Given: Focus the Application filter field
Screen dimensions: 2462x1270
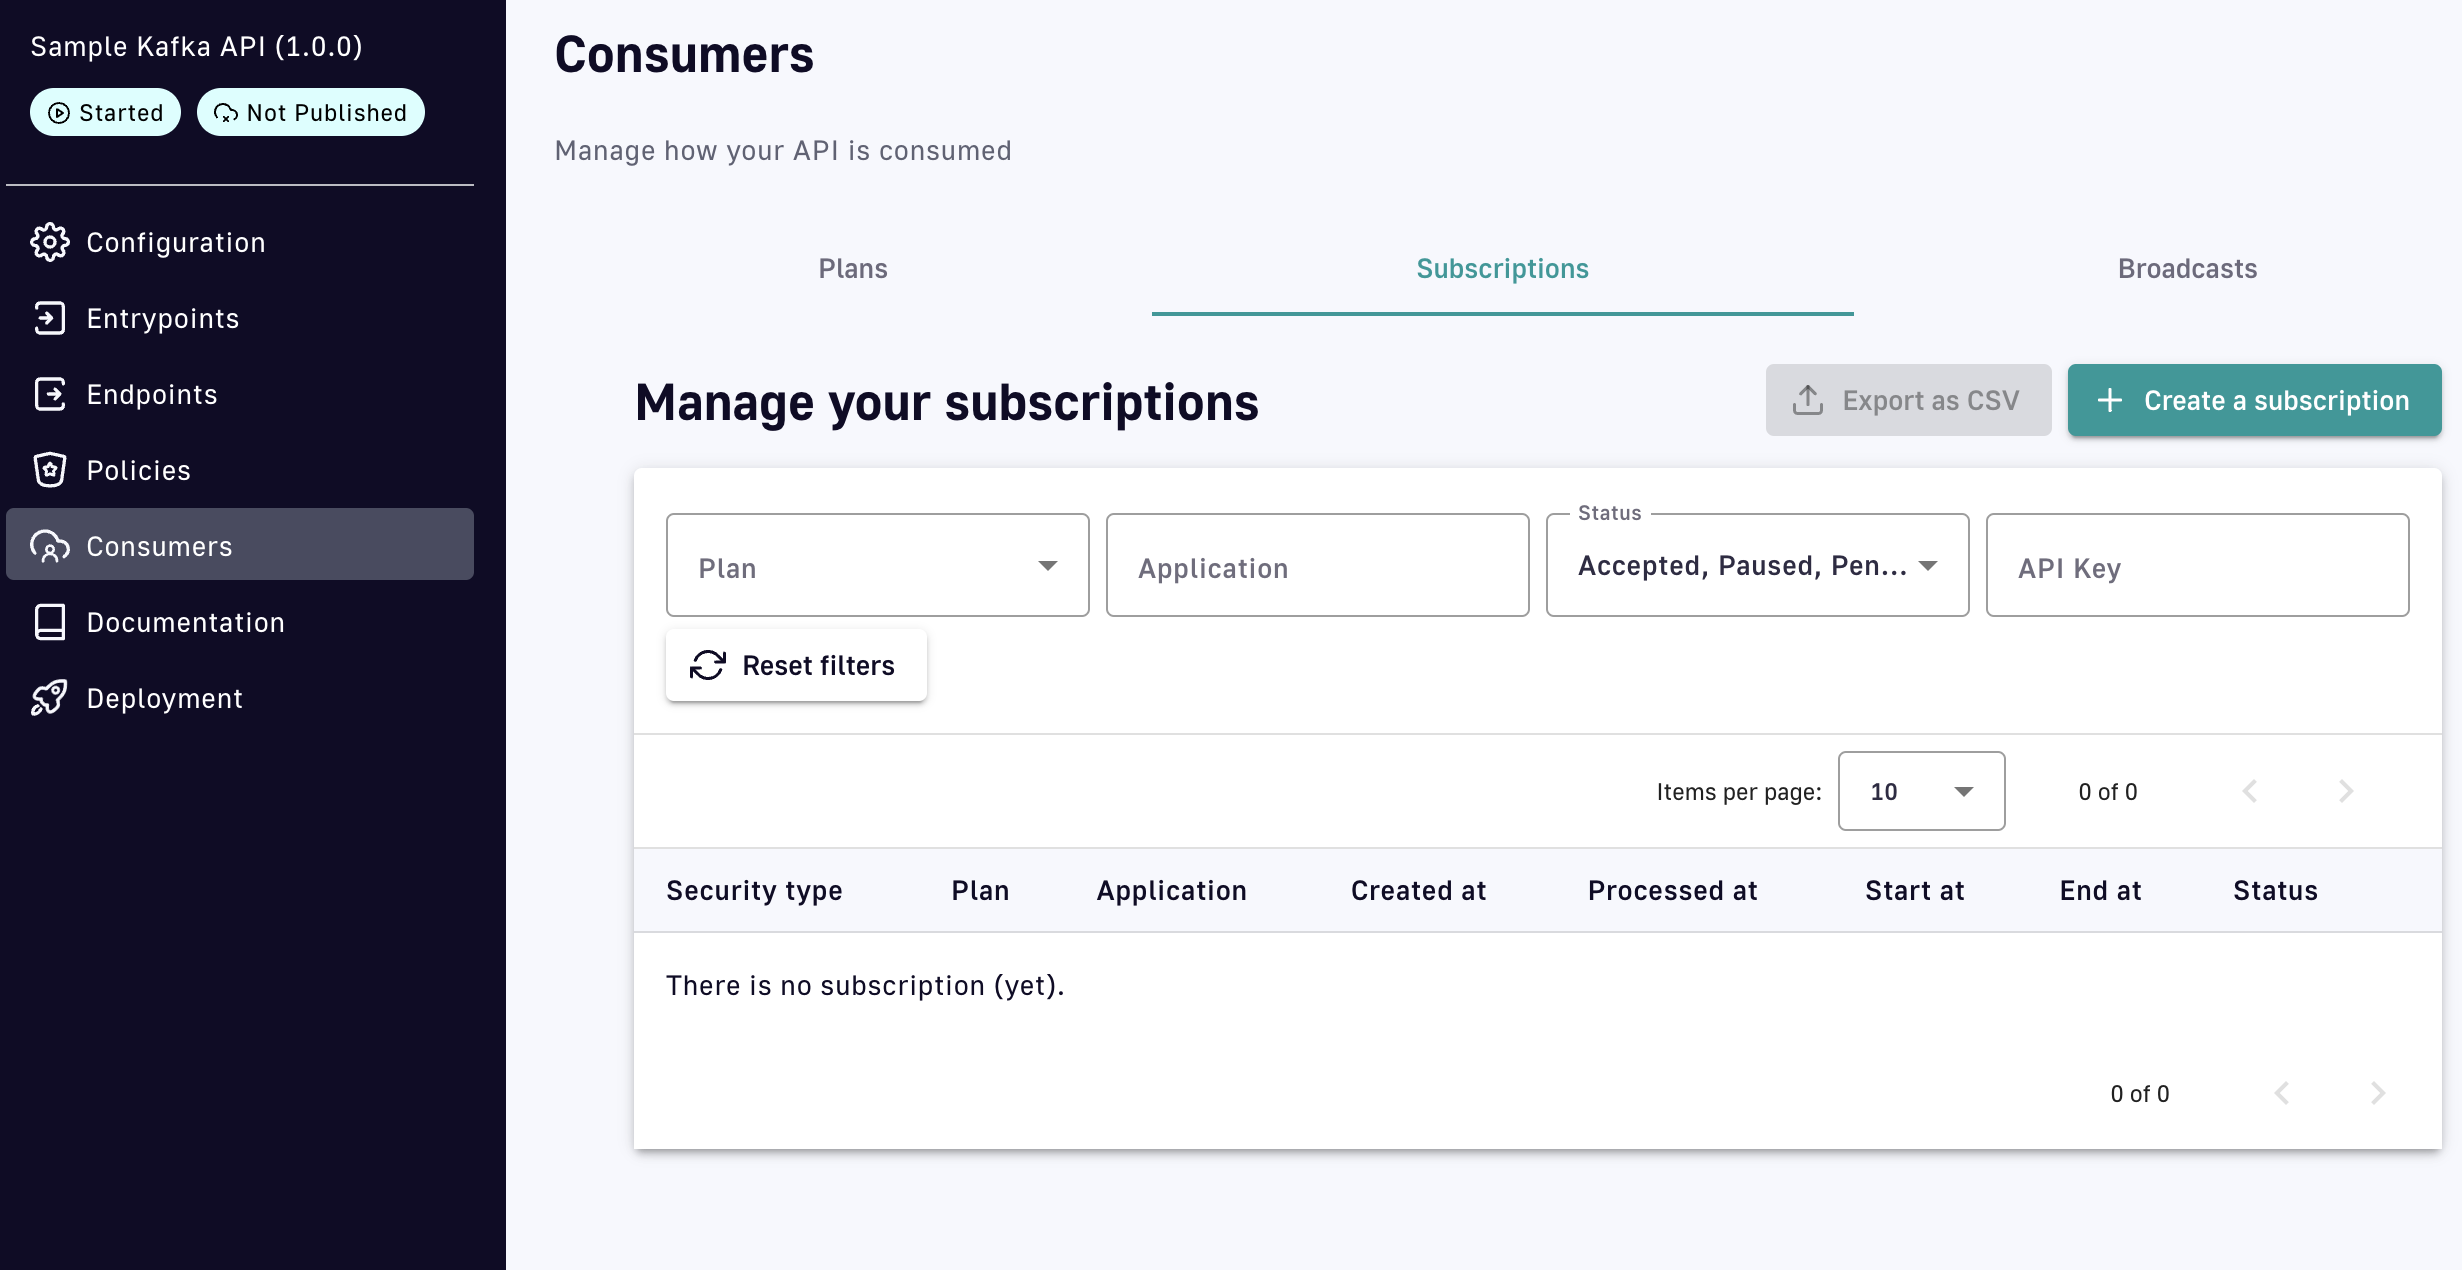Looking at the screenshot, I should point(1317,565).
